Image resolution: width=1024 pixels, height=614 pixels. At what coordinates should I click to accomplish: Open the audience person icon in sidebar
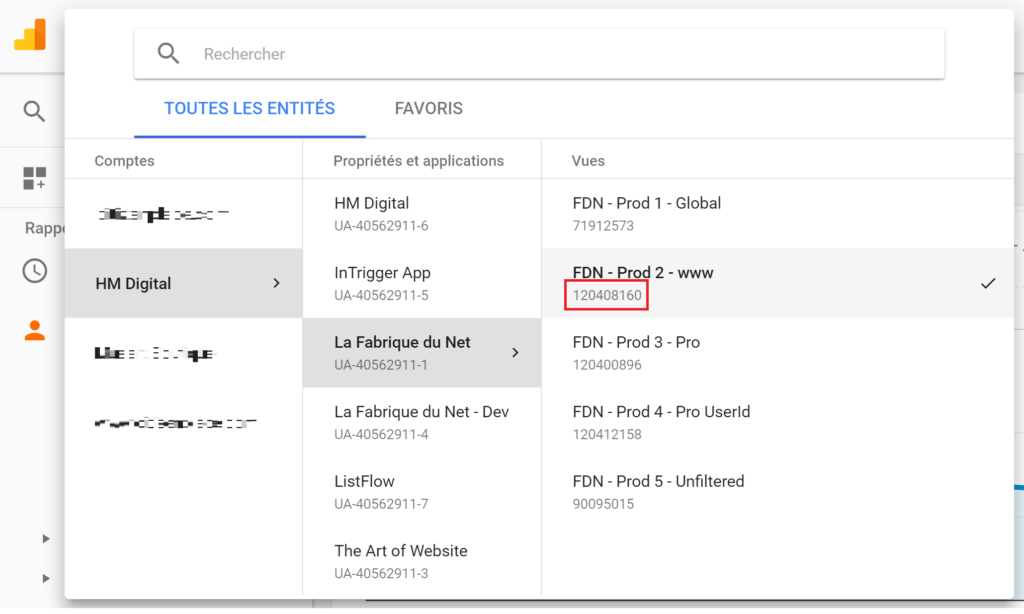[34, 331]
